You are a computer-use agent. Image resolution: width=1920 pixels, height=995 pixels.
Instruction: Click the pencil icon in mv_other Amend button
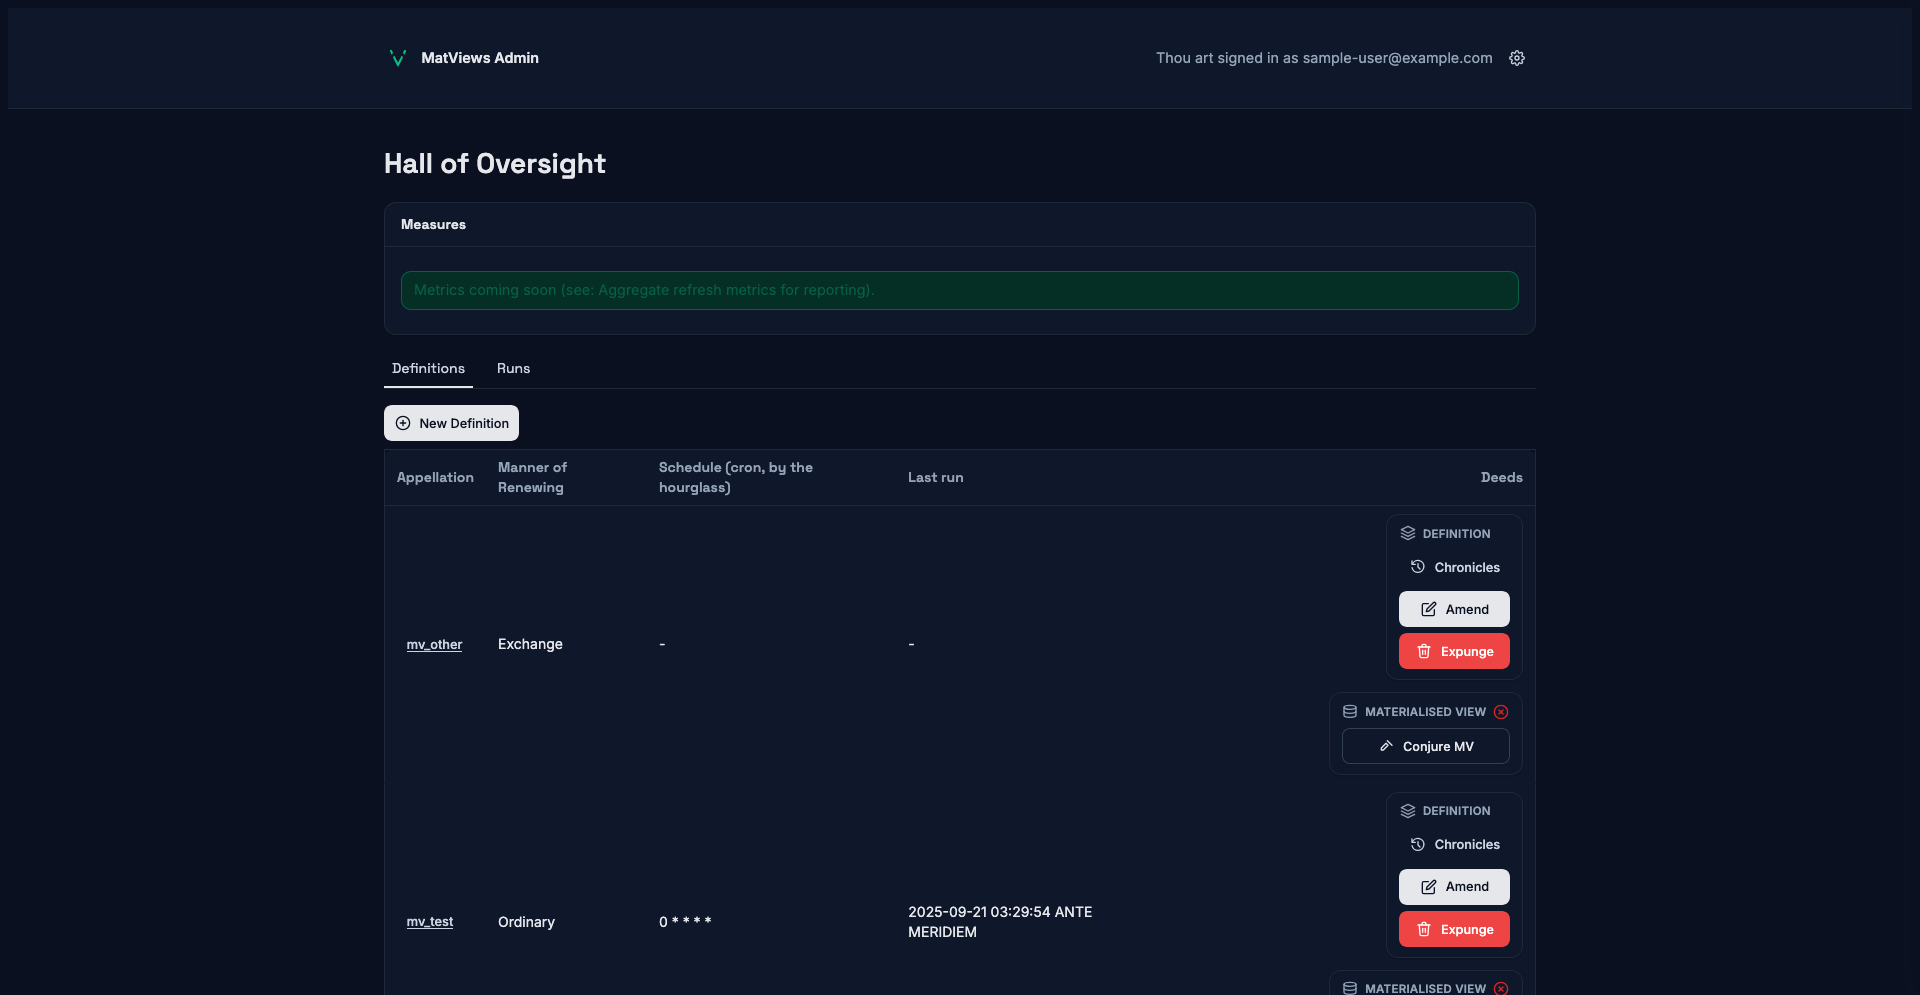tap(1429, 610)
